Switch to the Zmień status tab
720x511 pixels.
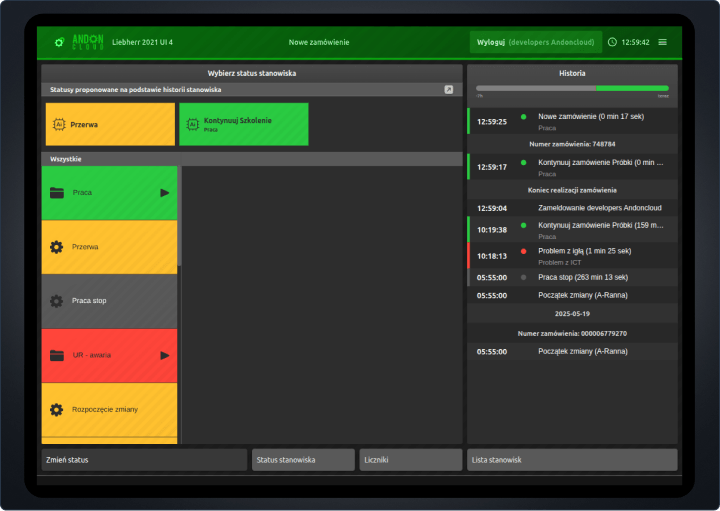point(144,460)
